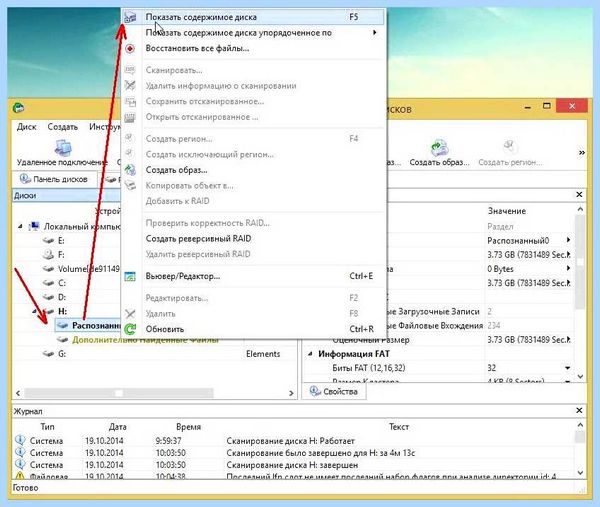The height and width of the screenshot is (507, 600).
Task: Click the green refresh icon beside Обновить
Action: (x=130, y=329)
